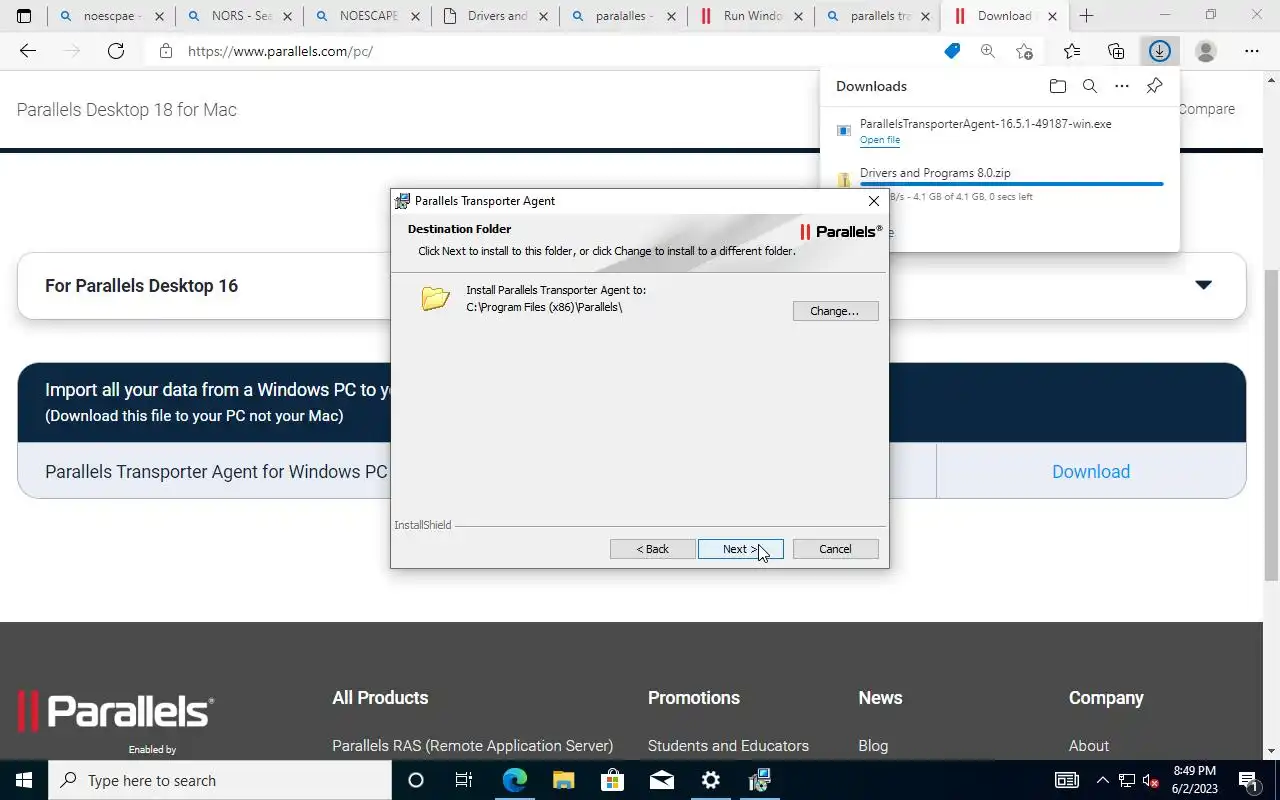Switch to the noescpae search tab
1280x800 pixels.
(111, 16)
